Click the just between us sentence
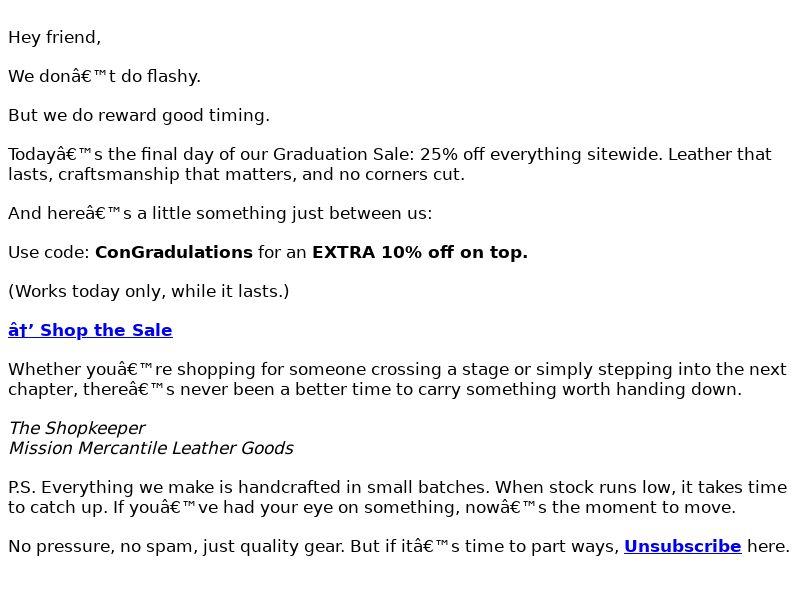800x602 pixels. point(220,213)
